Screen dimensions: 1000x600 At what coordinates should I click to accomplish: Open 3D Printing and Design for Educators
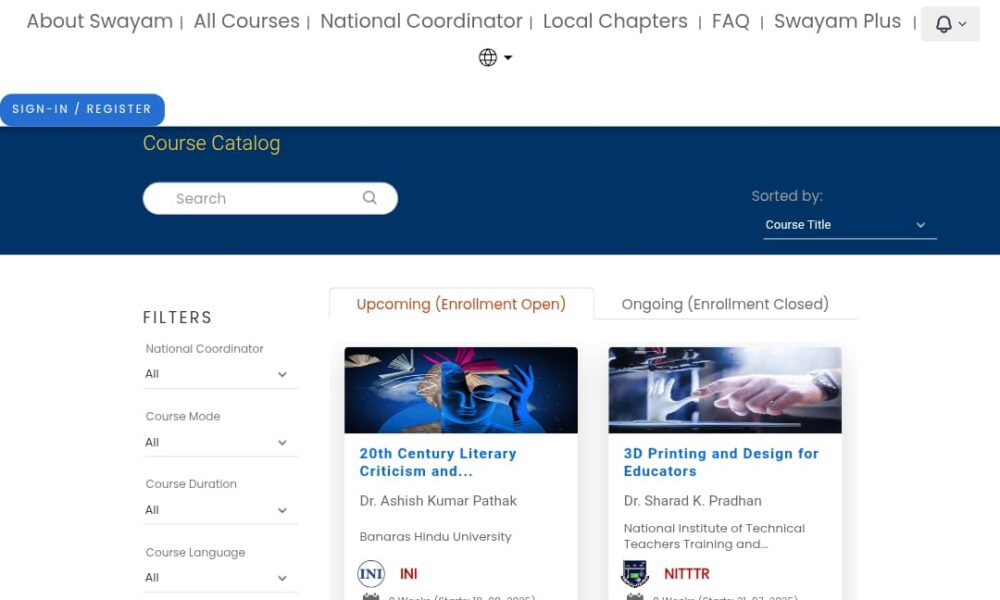tap(721, 462)
